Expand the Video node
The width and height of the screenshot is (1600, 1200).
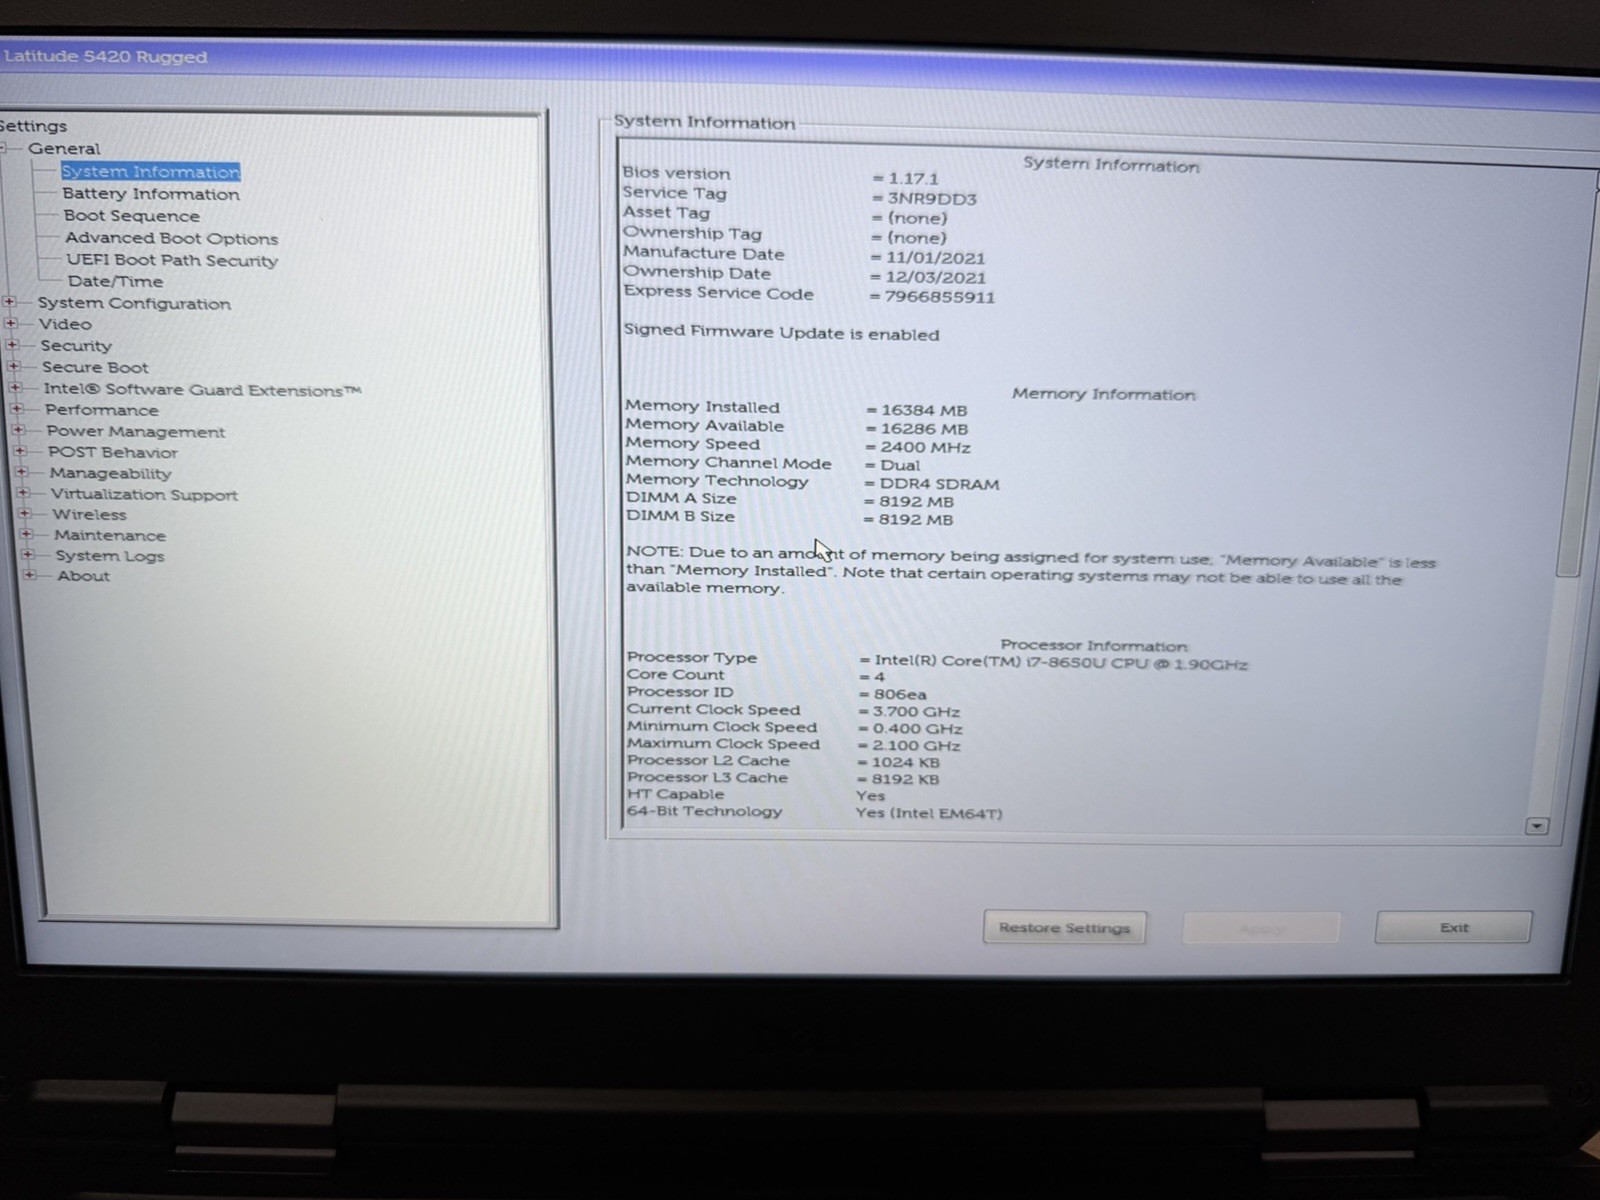tap(11, 323)
